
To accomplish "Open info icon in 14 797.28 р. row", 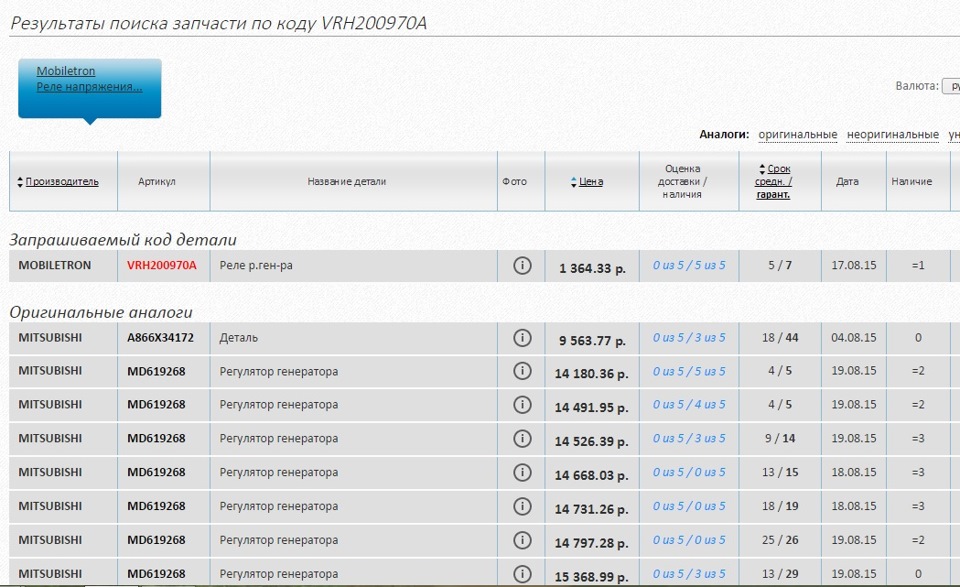I will tap(522, 540).
